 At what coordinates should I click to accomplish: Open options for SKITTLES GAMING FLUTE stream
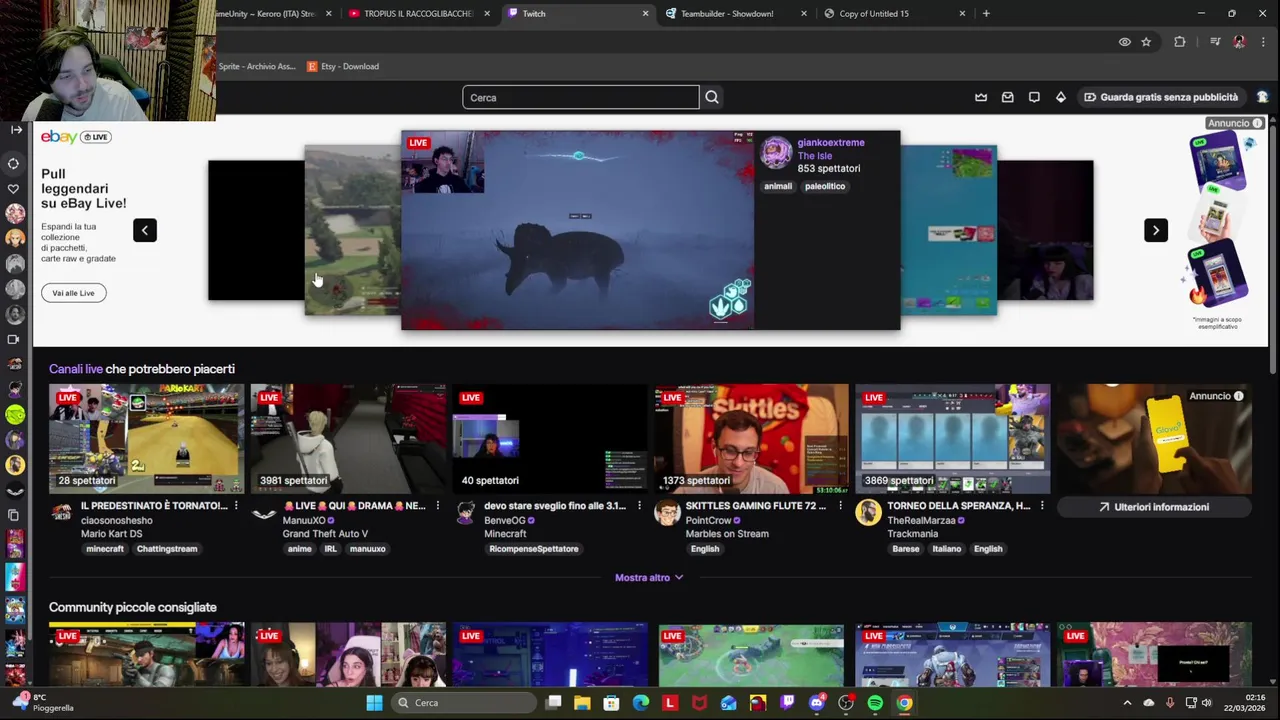[840, 506]
